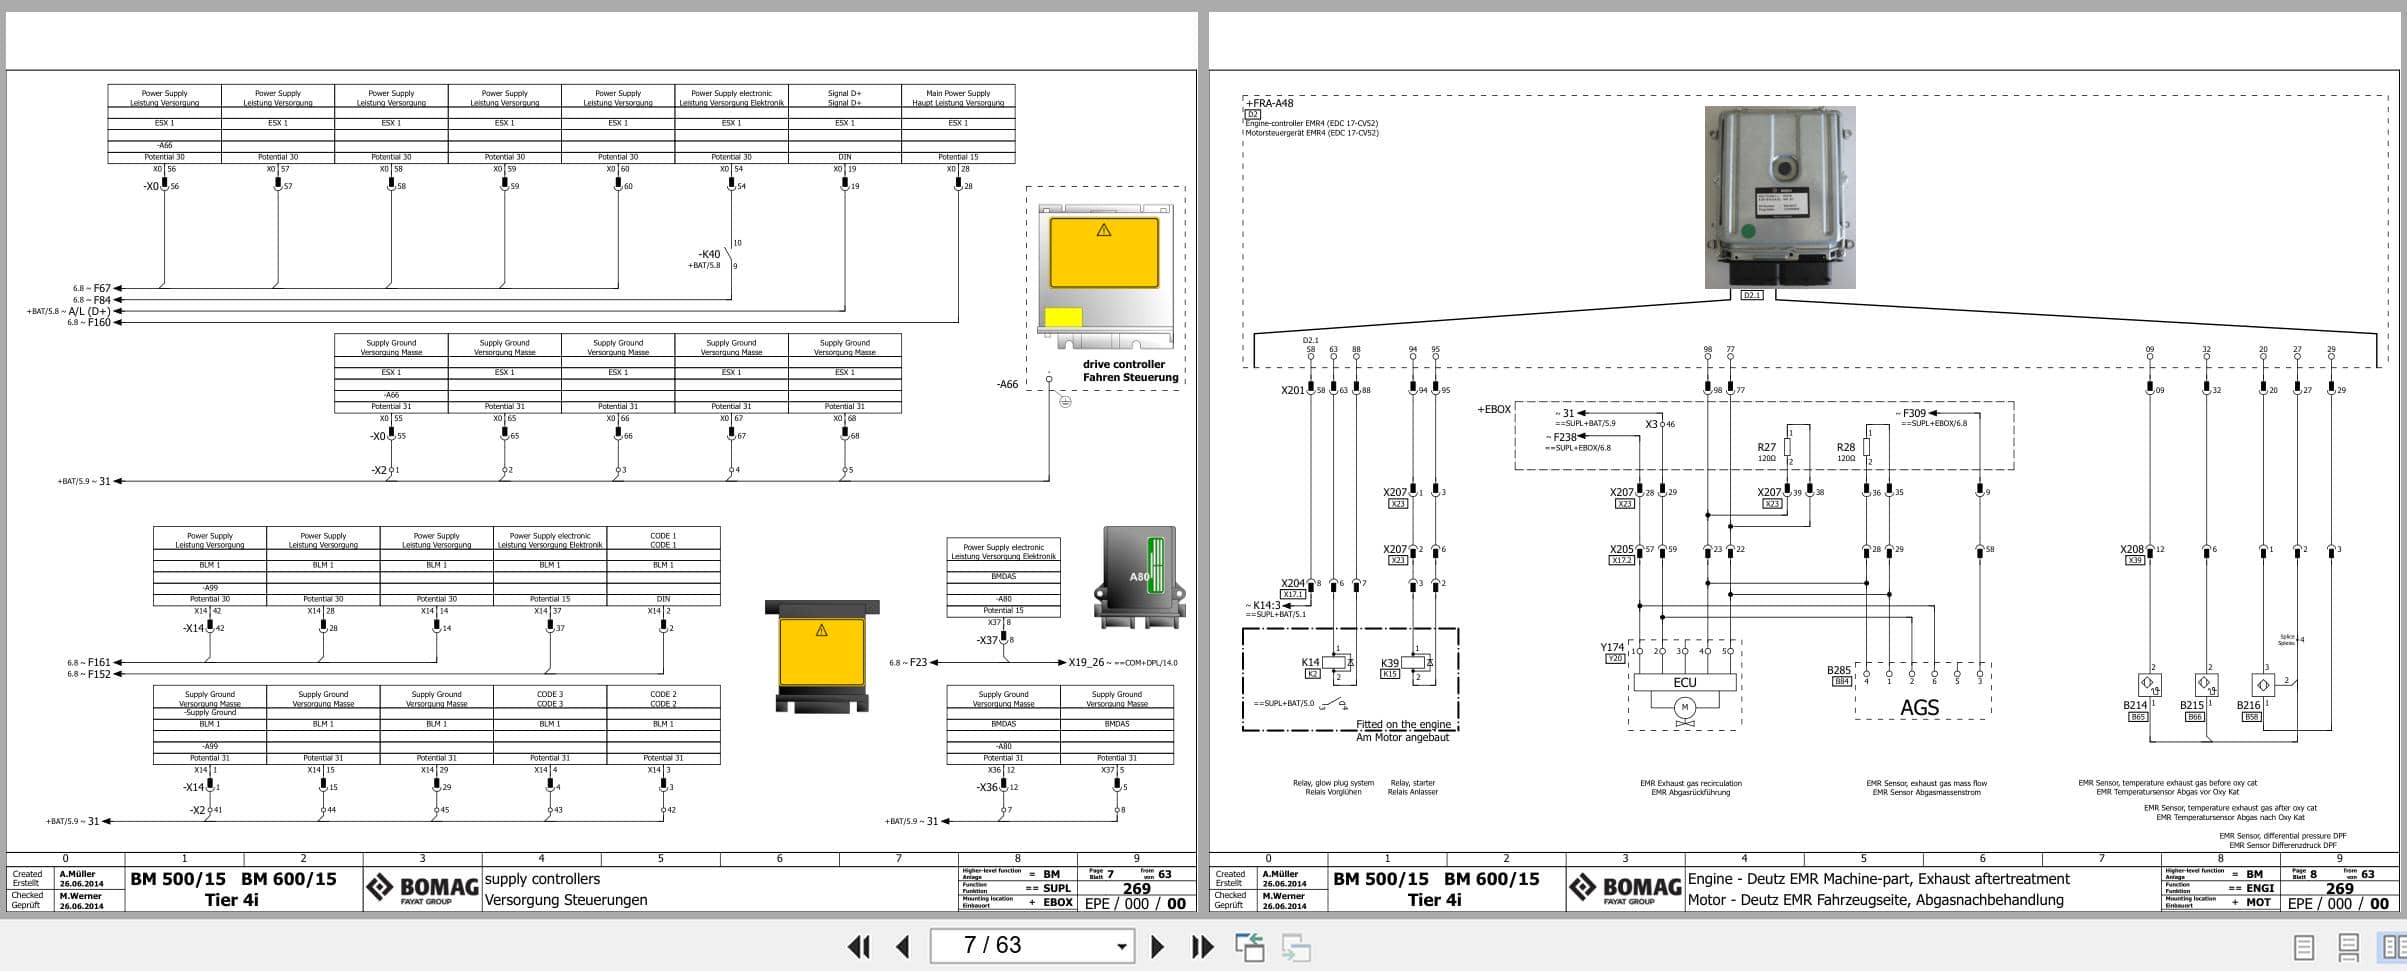Advance to the next page arrow
2407x971 pixels.
click(1159, 946)
